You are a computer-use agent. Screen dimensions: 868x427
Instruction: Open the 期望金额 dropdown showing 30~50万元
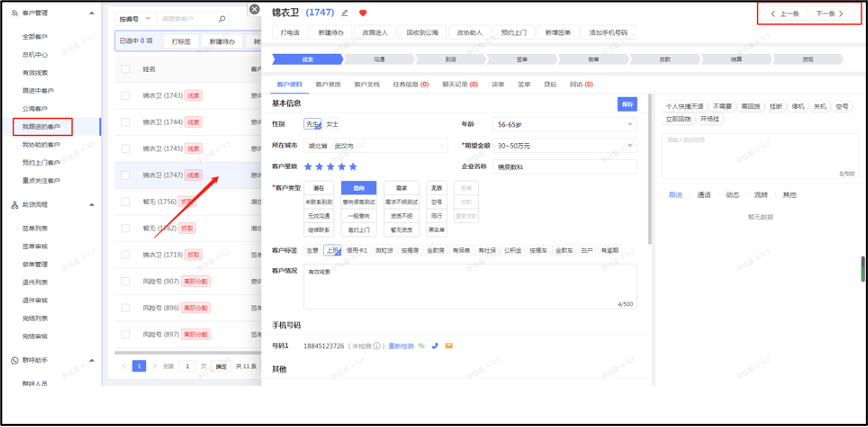pyautogui.click(x=565, y=146)
